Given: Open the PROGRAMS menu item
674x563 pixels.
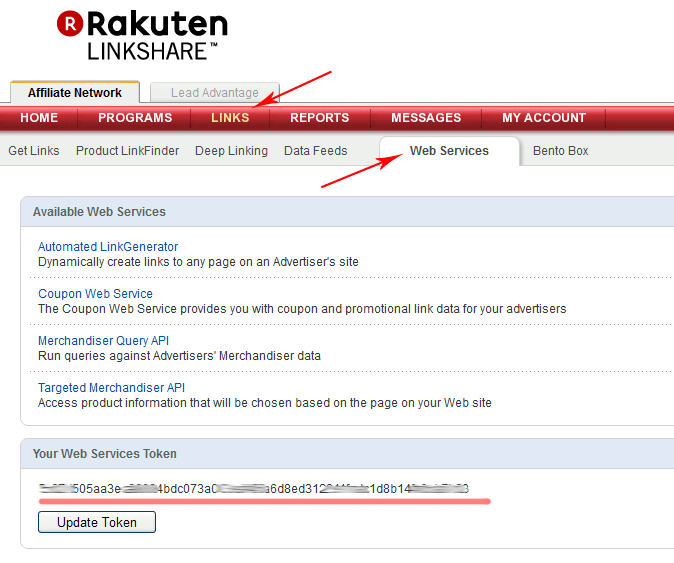Looking at the screenshot, I should pyautogui.click(x=135, y=117).
